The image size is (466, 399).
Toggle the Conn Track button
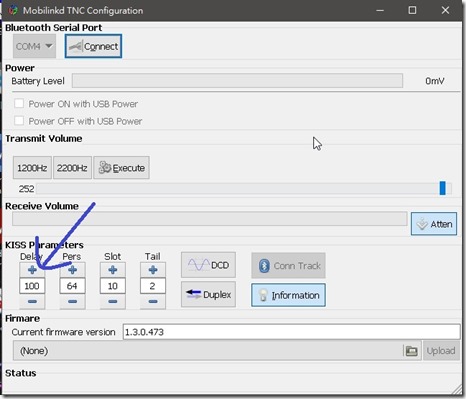click(x=288, y=266)
